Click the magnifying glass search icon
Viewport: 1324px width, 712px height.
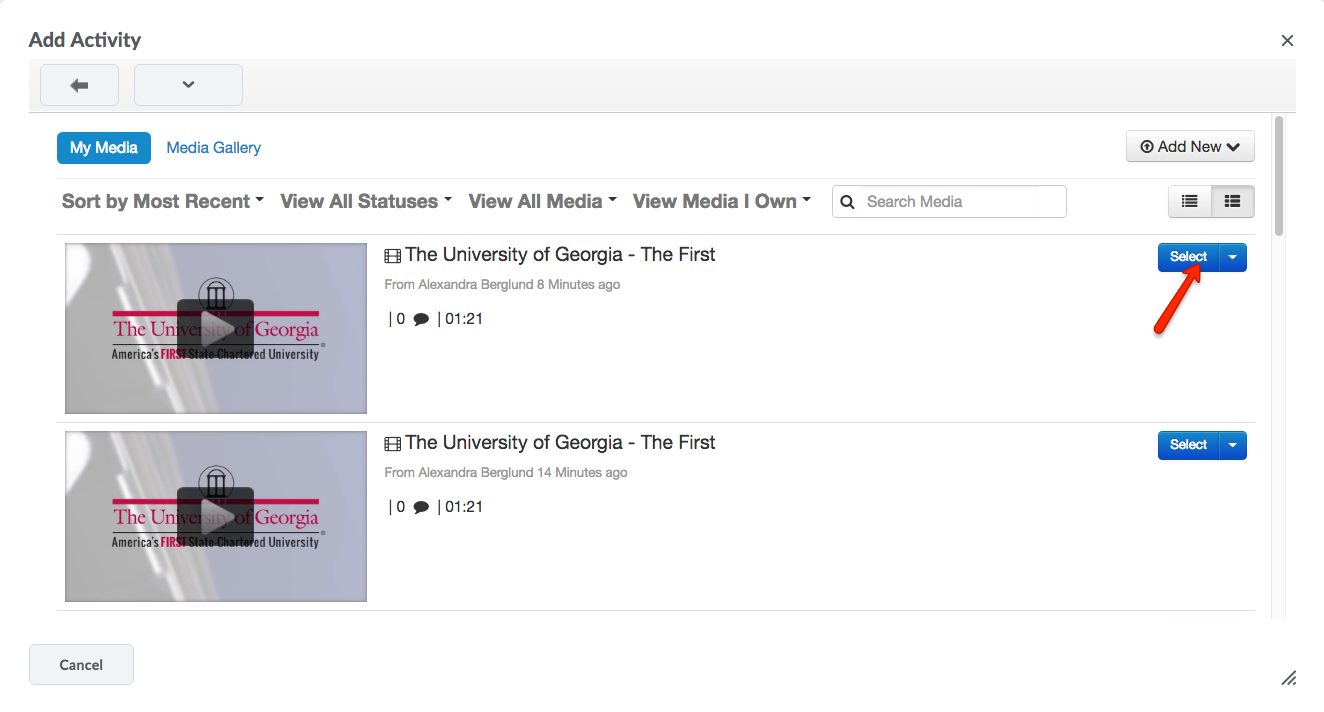click(847, 202)
